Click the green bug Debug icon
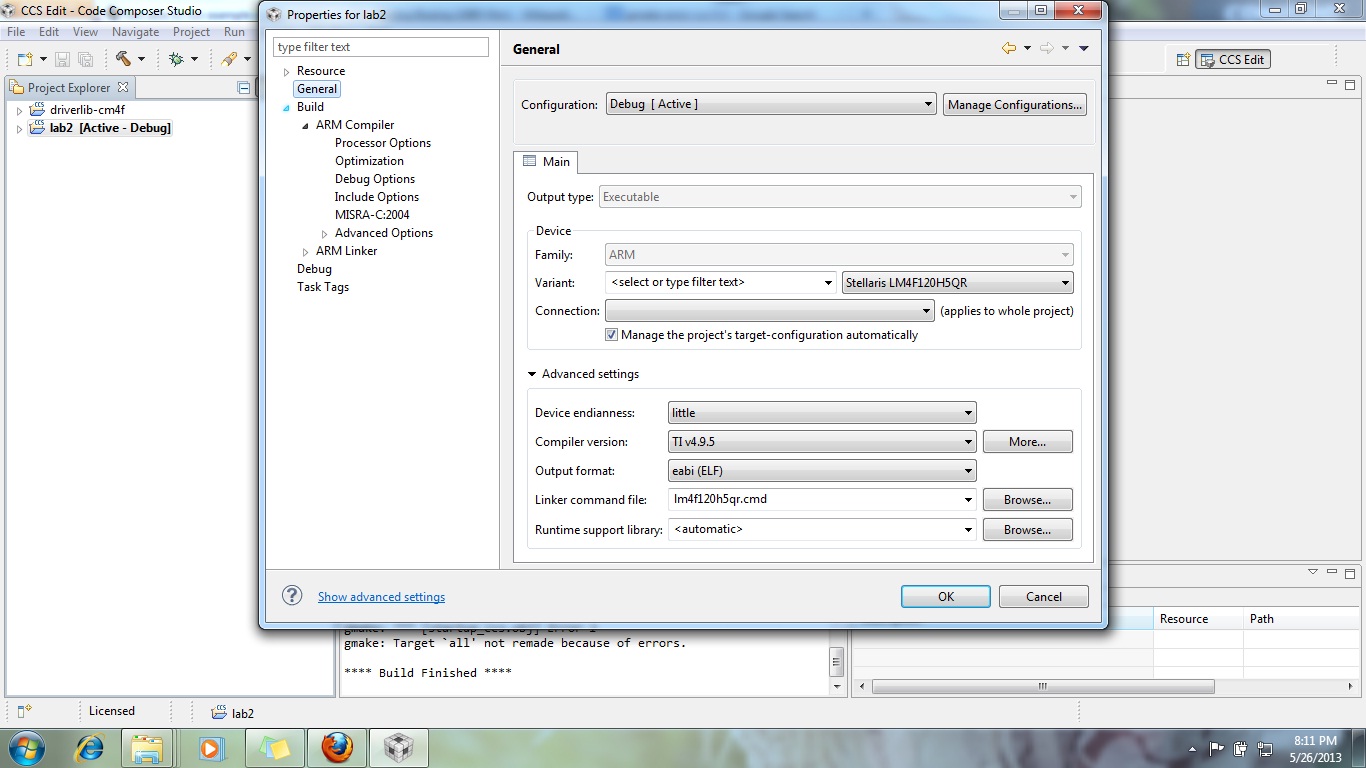 [x=176, y=59]
